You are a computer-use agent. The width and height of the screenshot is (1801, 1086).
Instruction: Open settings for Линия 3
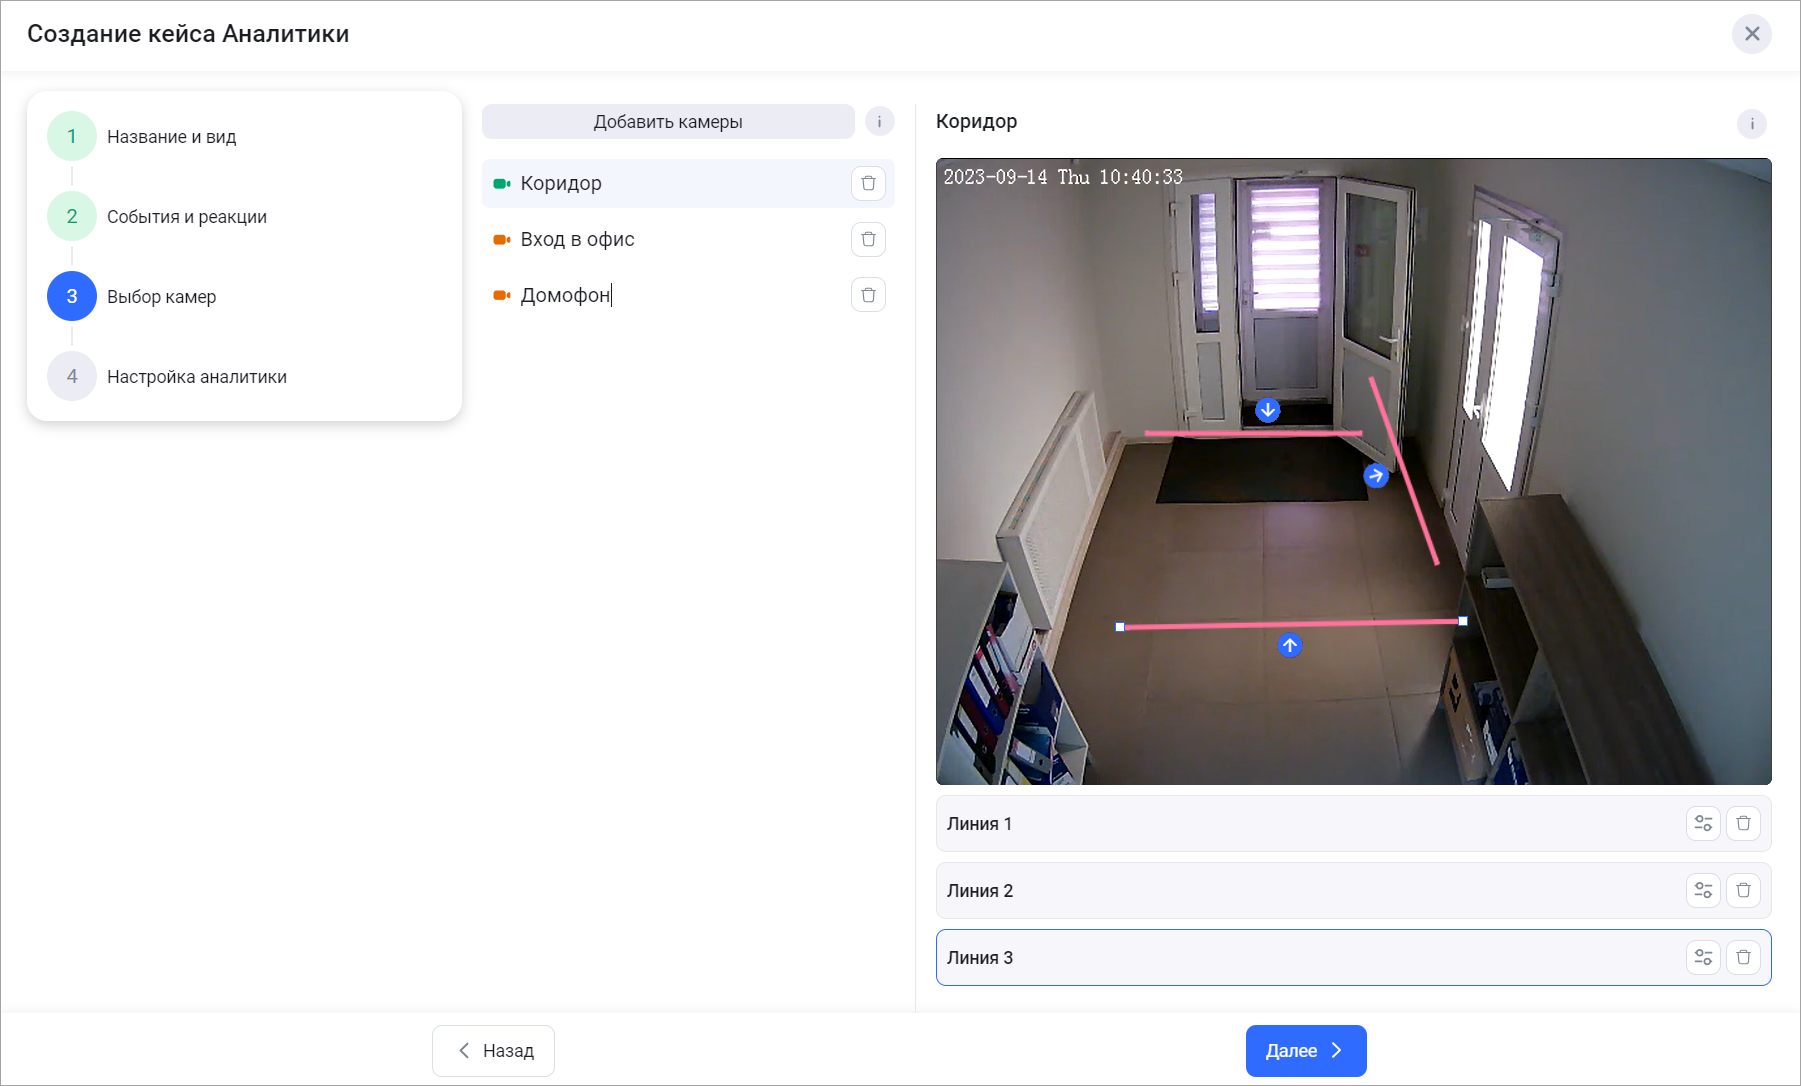[x=1703, y=957]
